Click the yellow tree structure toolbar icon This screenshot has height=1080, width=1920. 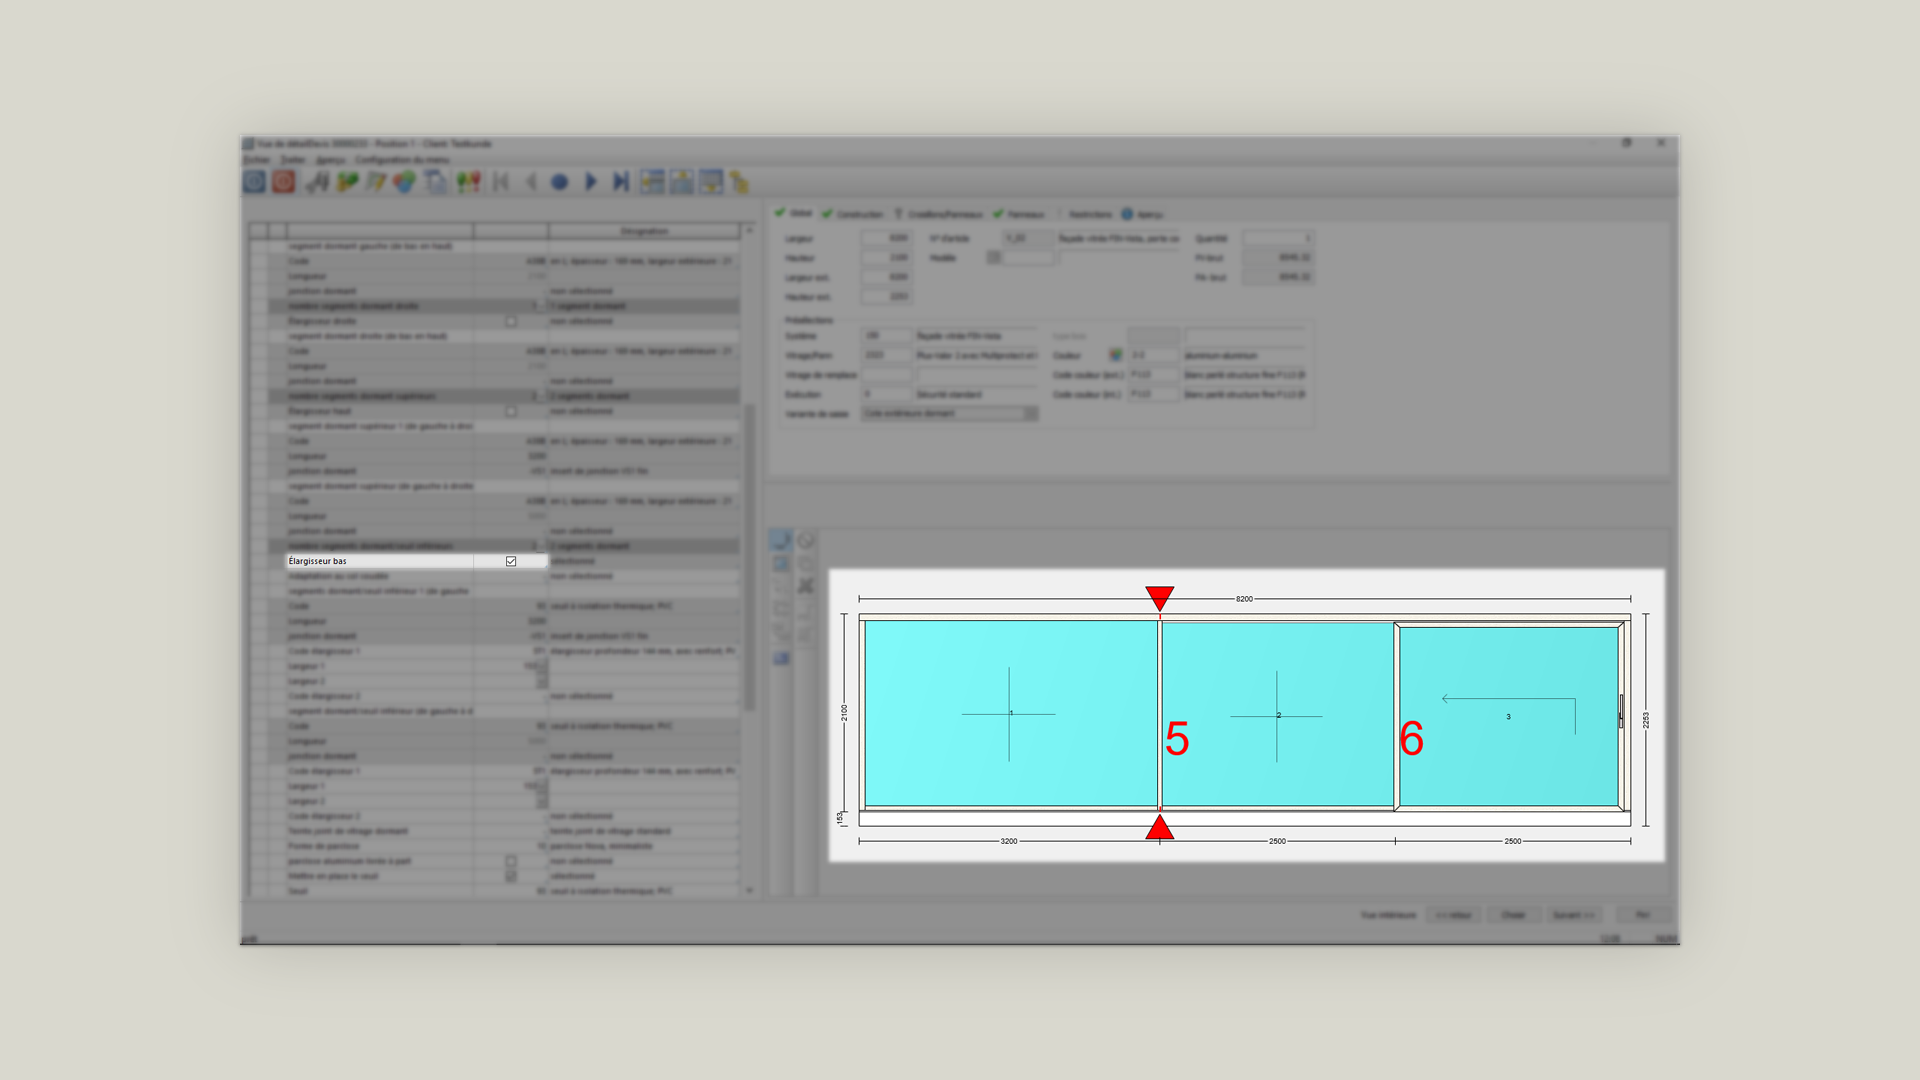coord(739,182)
